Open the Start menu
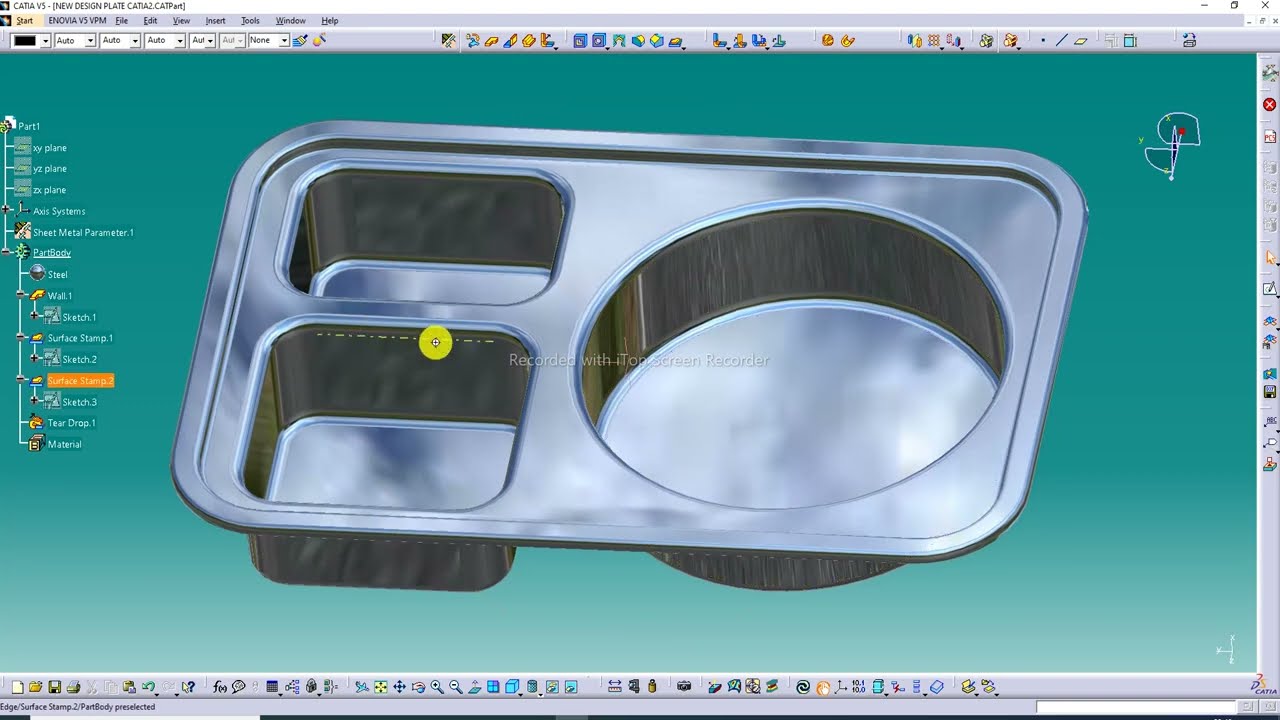Image resolution: width=1280 pixels, height=720 pixels. click(x=24, y=20)
